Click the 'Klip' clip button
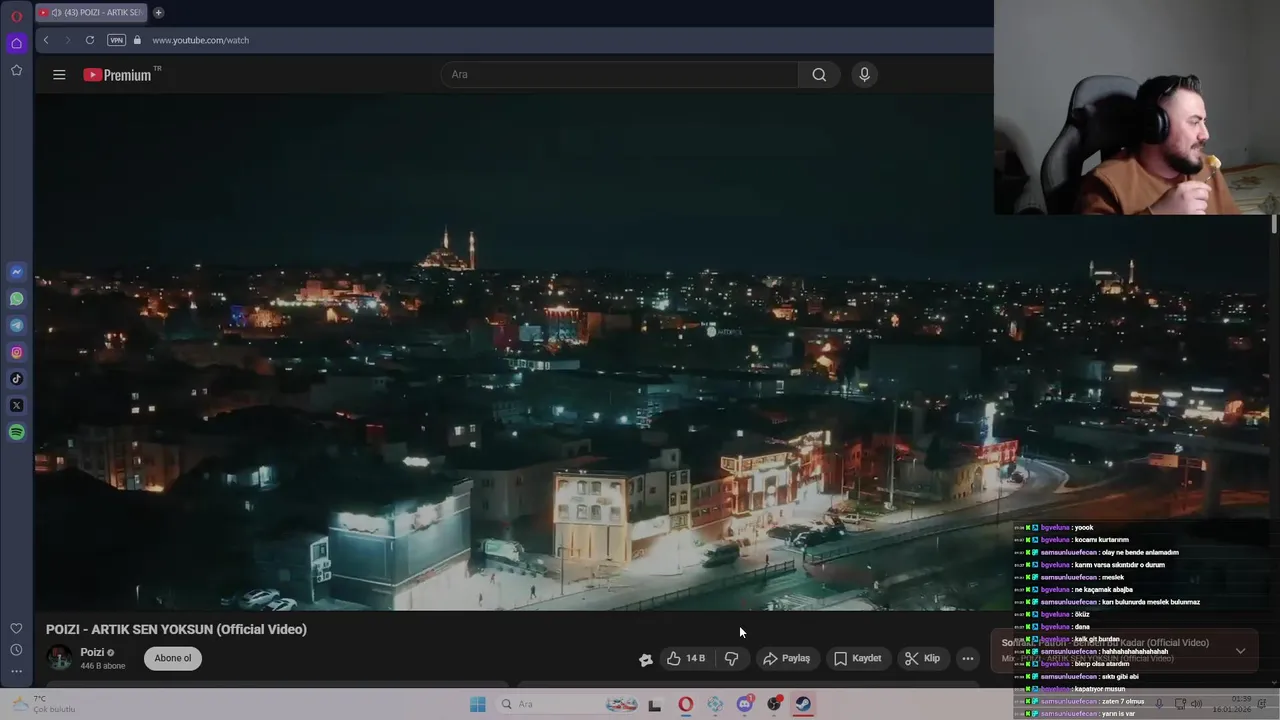 [x=922, y=658]
